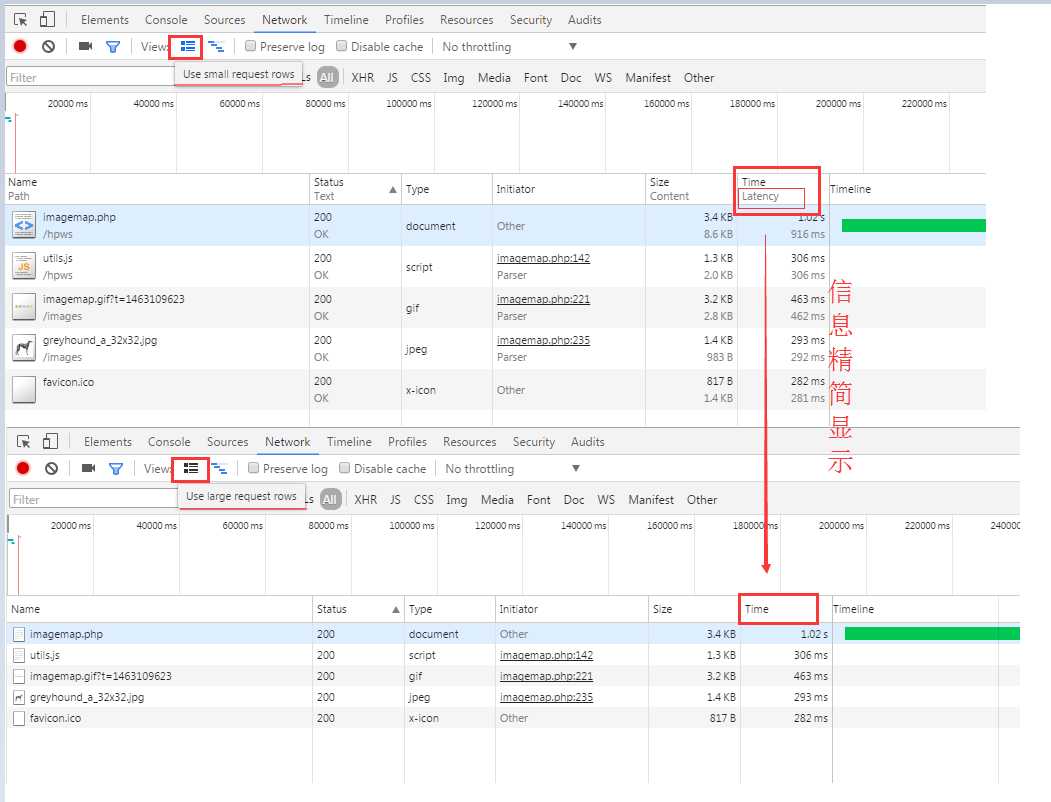Click the overview waterfall icon in upper panel
The image size is (1051, 802).
[216, 46]
